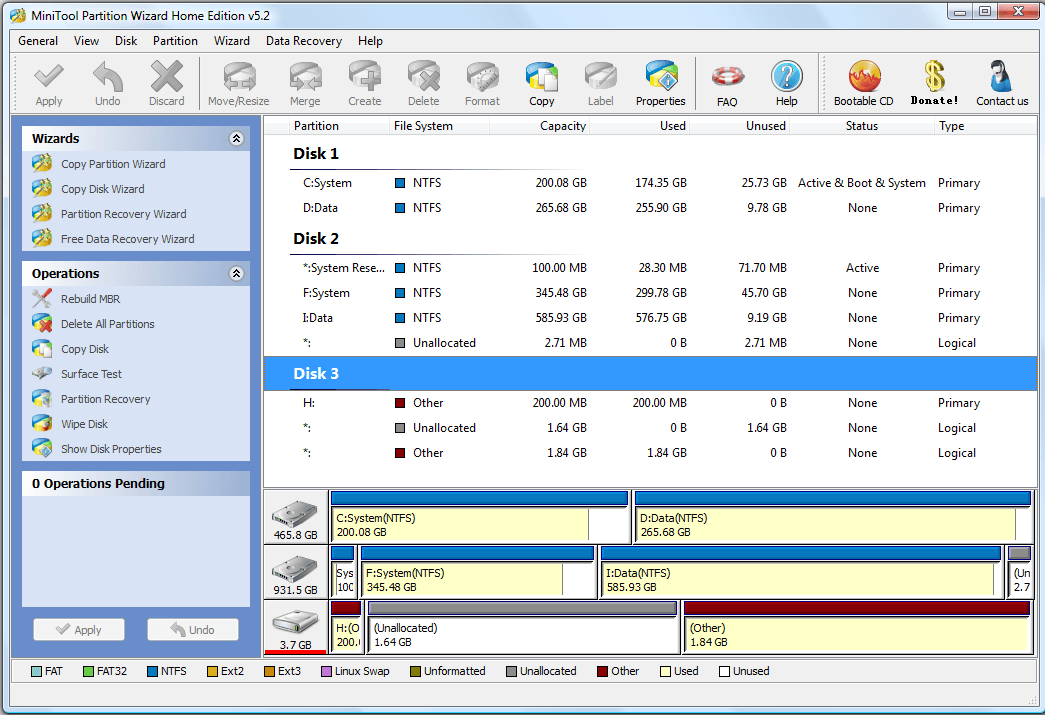This screenshot has height=715, width=1045.
Task: Select the 1.84 GB Other partition row
Action: [650, 453]
